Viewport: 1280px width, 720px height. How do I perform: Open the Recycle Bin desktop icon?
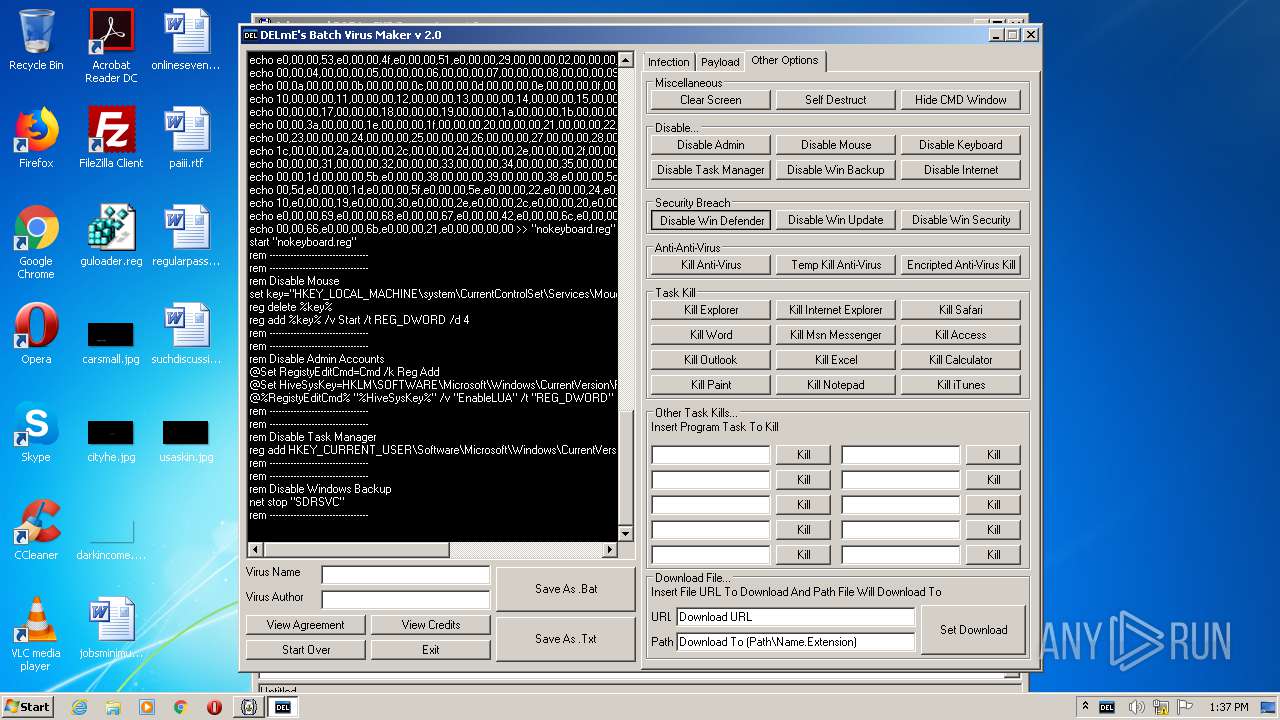pos(36,41)
